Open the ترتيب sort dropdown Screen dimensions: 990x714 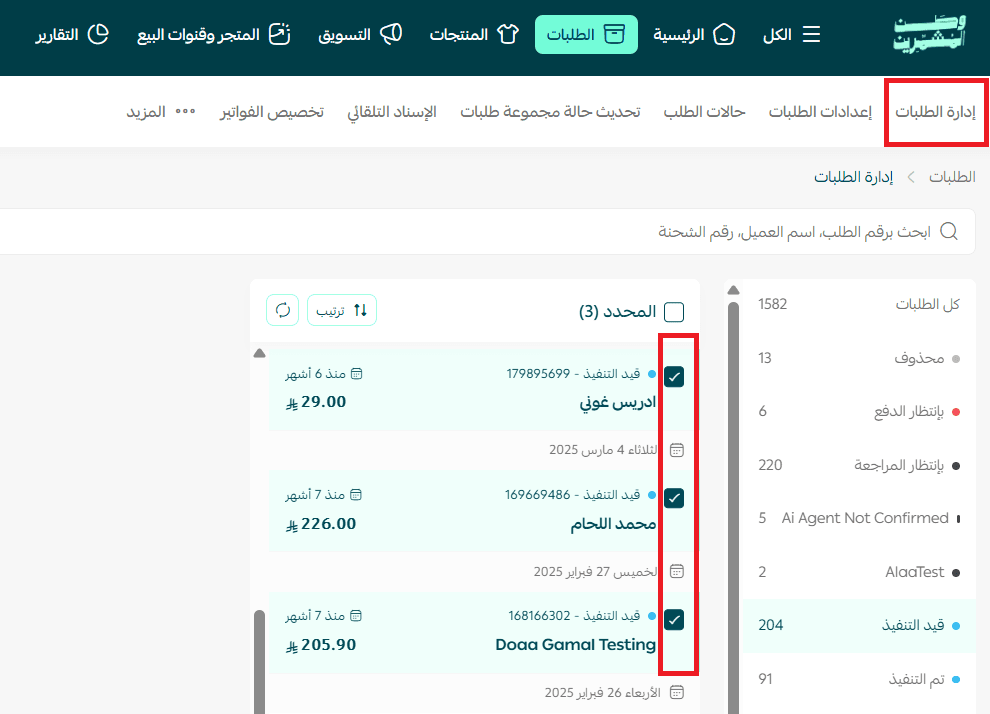pos(342,310)
